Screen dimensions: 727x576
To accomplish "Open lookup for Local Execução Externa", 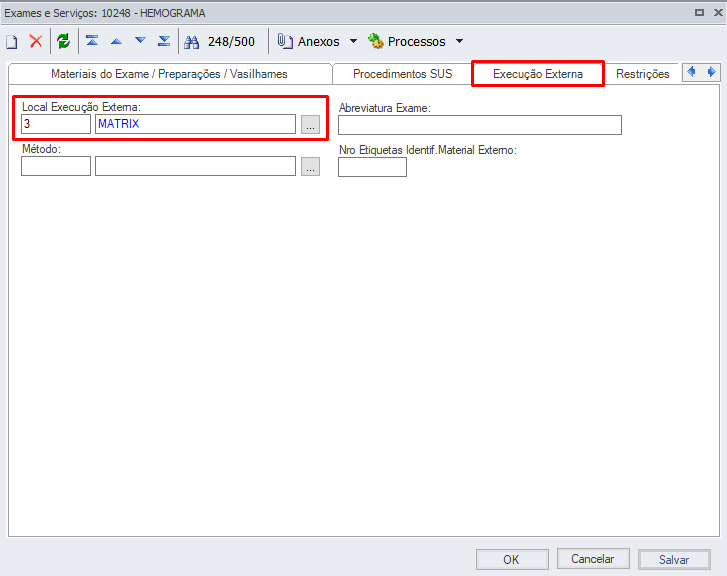I will [x=310, y=124].
